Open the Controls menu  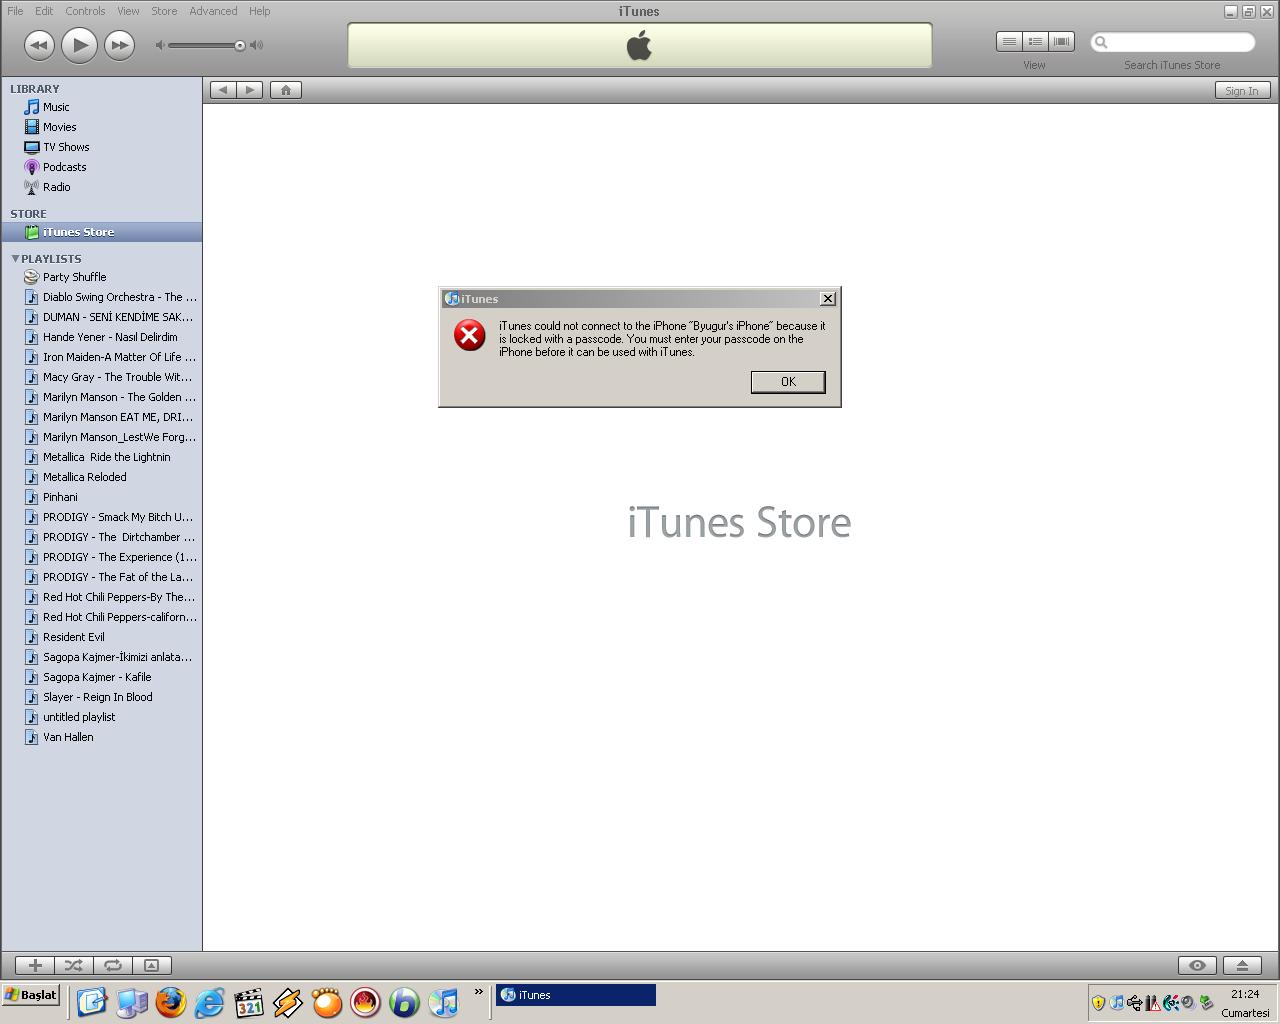[x=85, y=11]
